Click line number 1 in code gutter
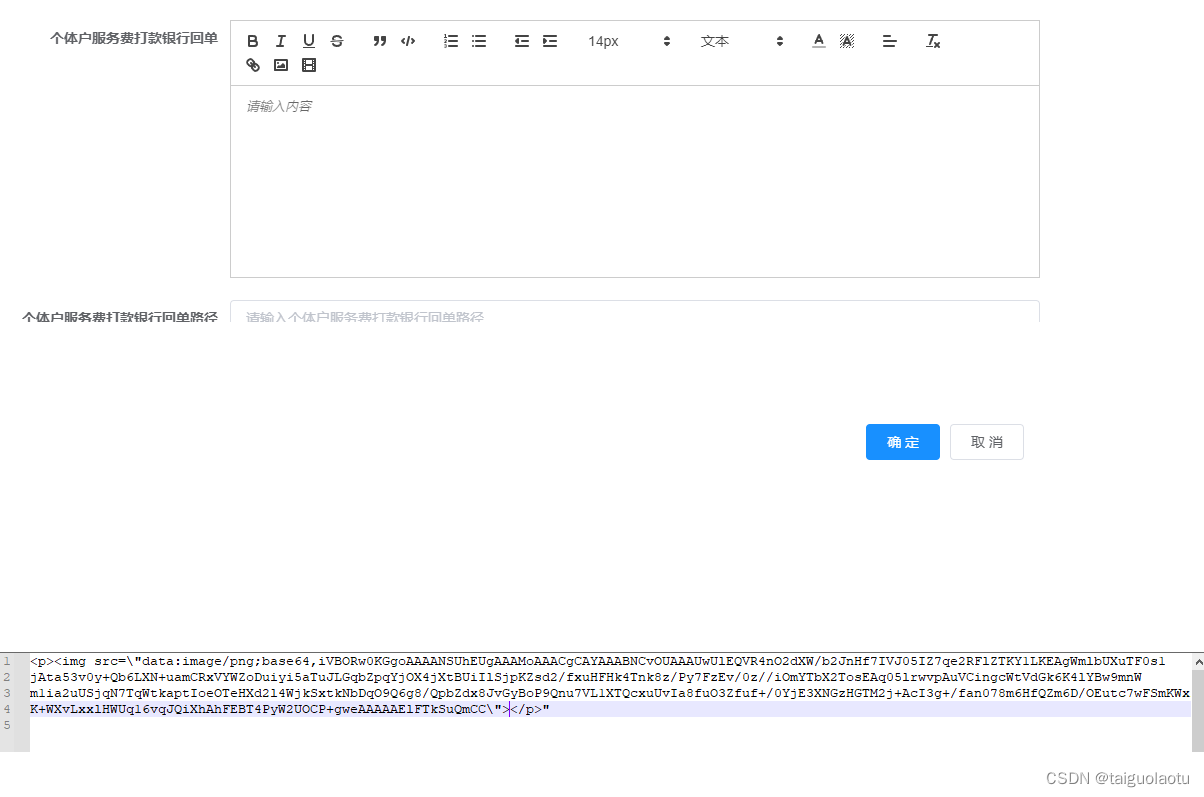1204x797 pixels. (x=5, y=661)
